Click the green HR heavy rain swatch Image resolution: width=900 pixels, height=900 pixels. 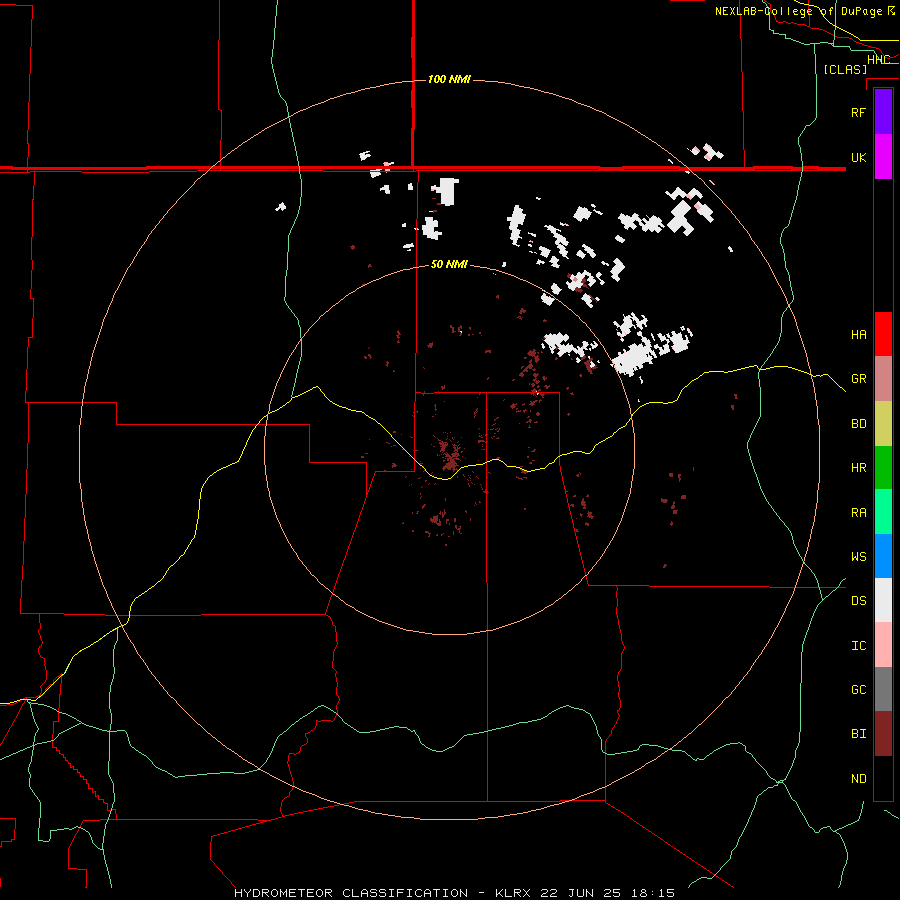coord(883,468)
